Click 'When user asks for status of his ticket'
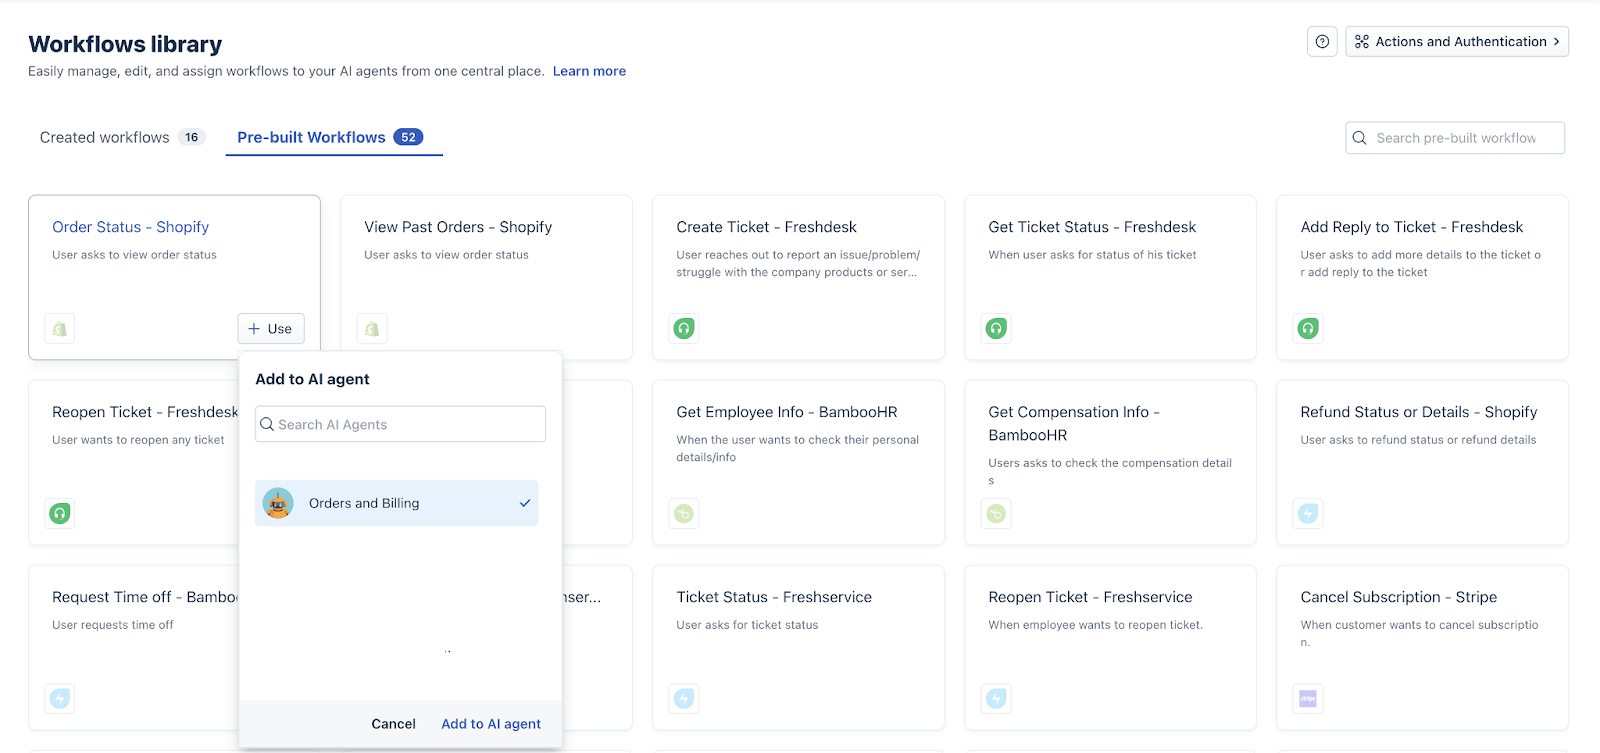The width and height of the screenshot is (1600, 753). (x=1092, y=255)
